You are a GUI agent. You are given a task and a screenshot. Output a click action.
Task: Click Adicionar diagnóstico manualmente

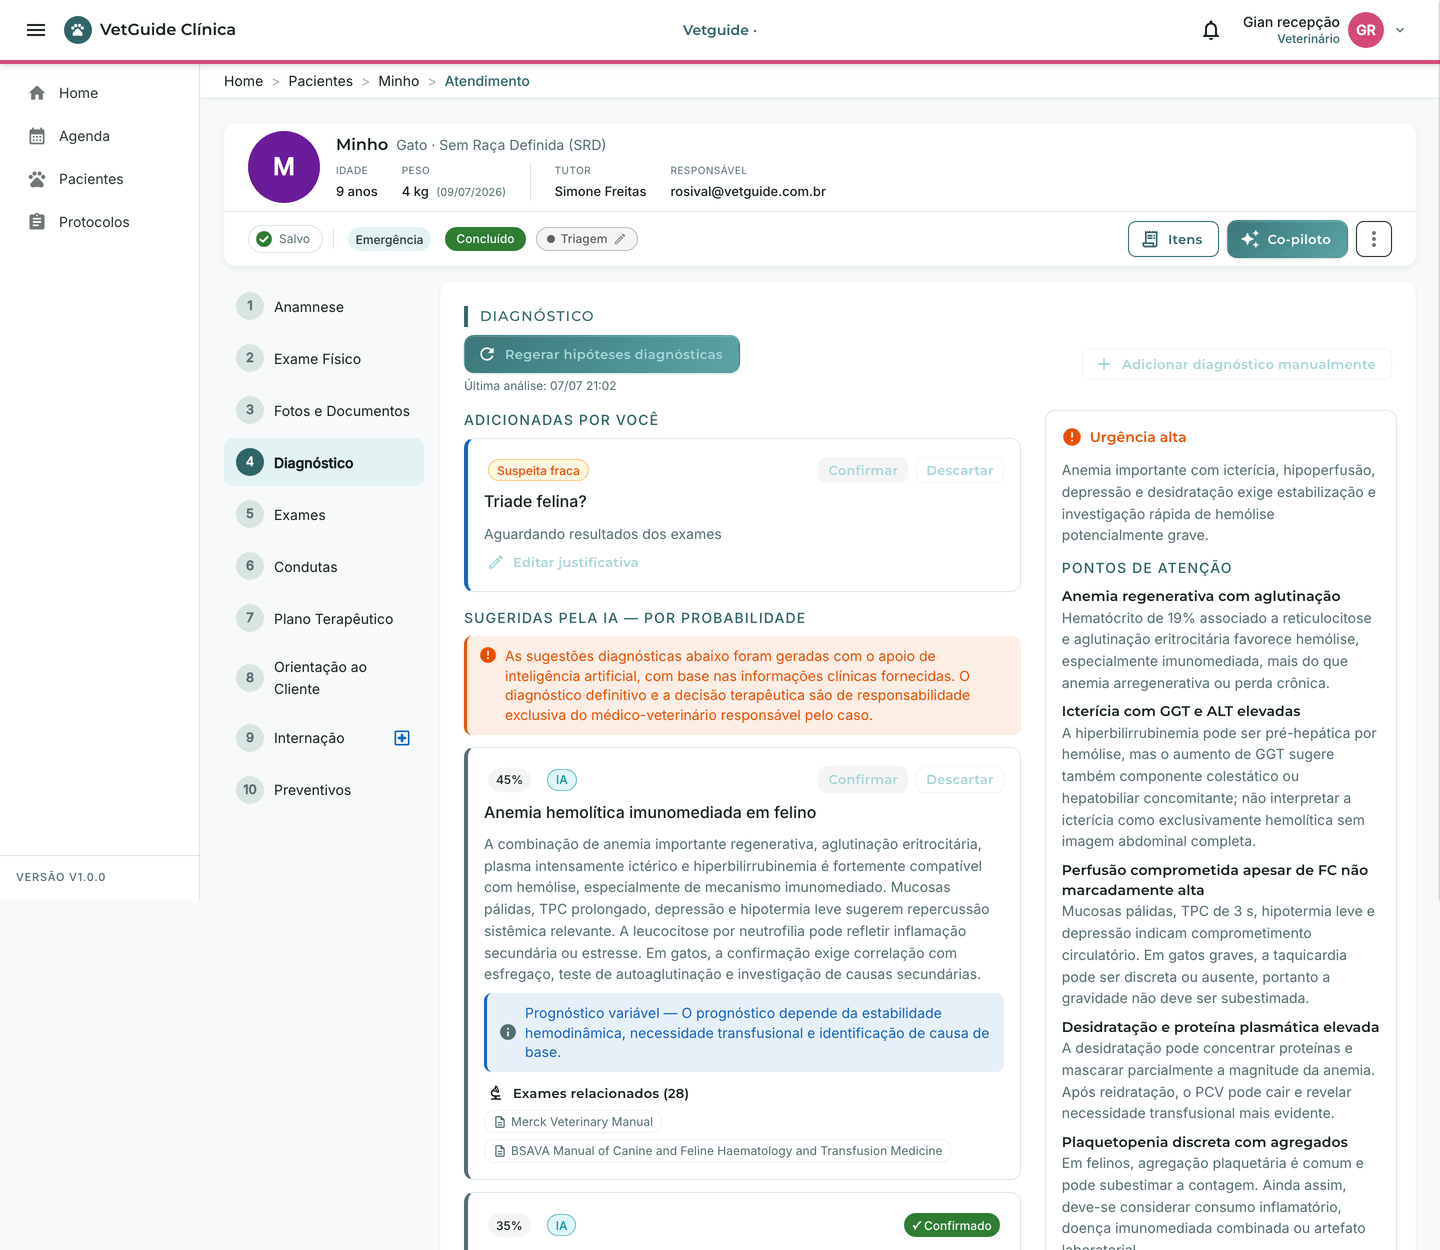(x=1237, y=364)
